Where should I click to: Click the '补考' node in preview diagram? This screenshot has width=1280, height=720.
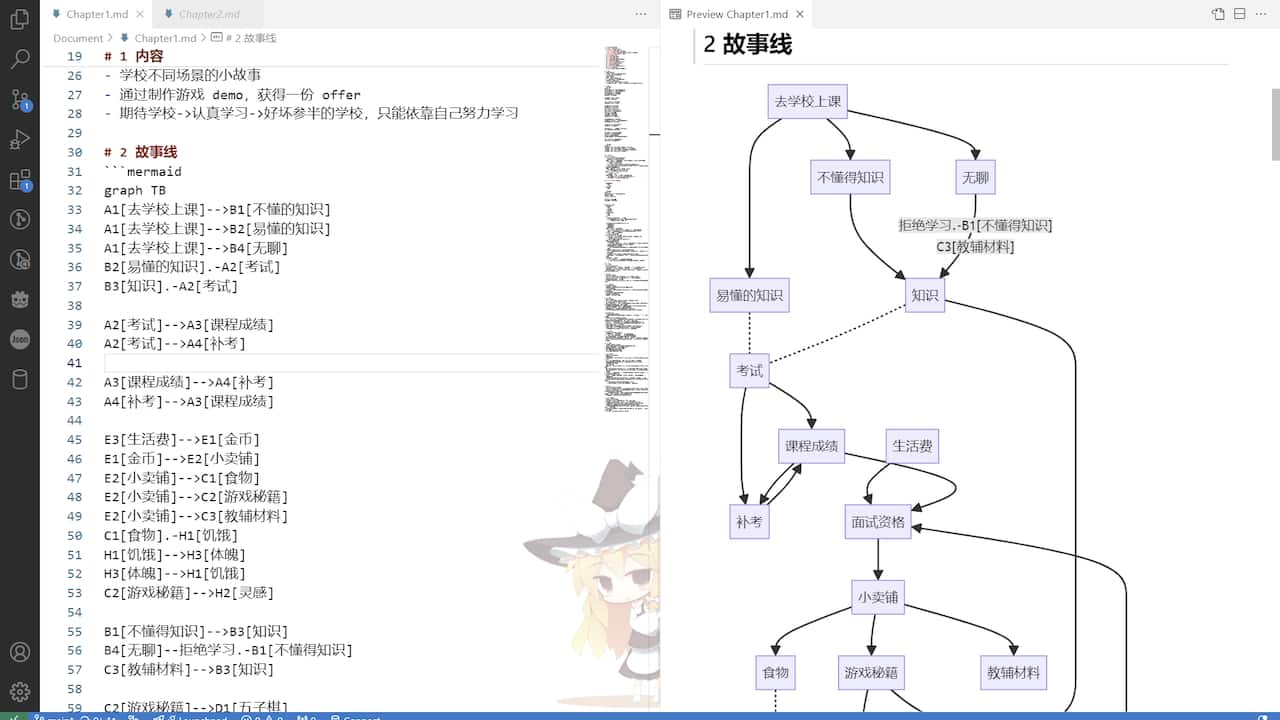(x=750, y=521)
